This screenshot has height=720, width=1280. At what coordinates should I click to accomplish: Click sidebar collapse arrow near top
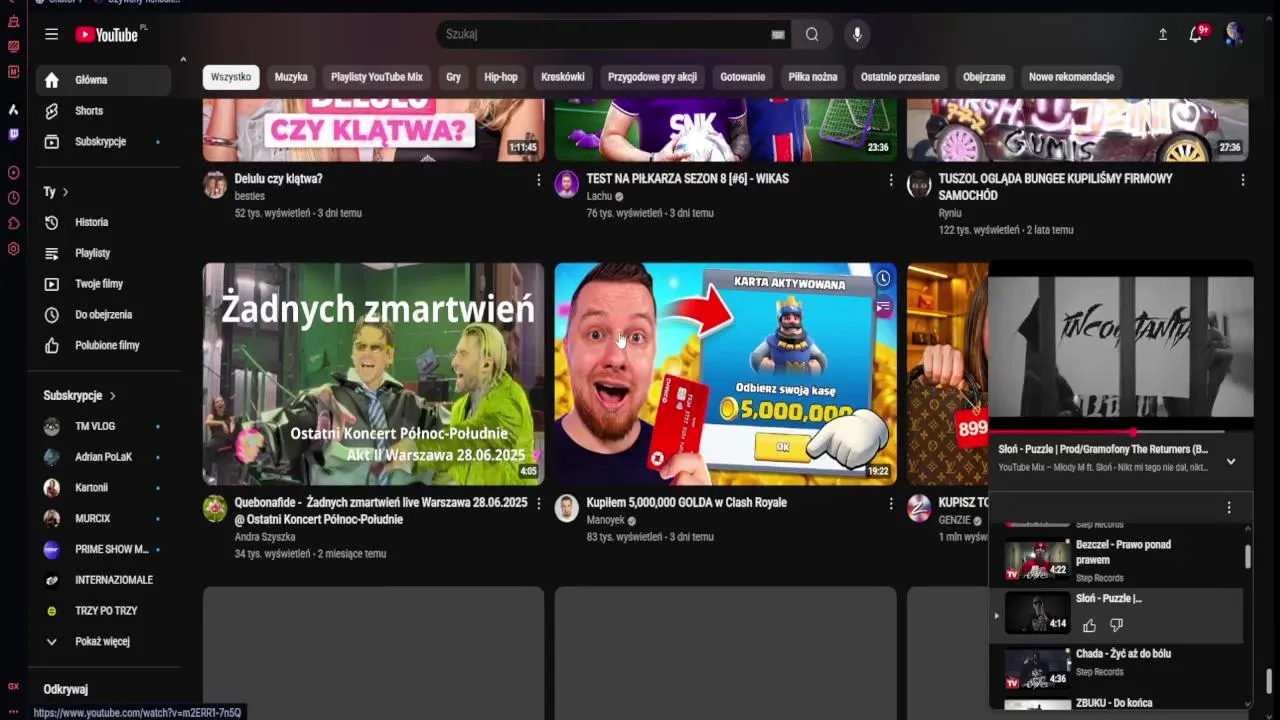[183, 60]
